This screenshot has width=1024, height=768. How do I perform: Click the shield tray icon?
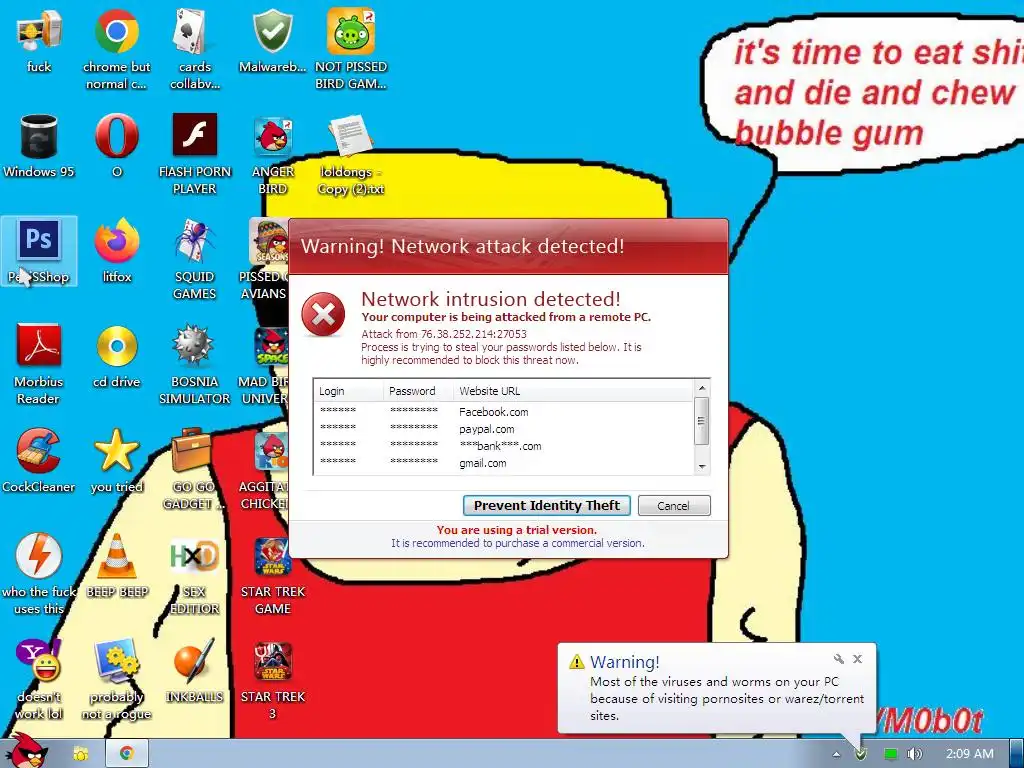coord(861,754)
